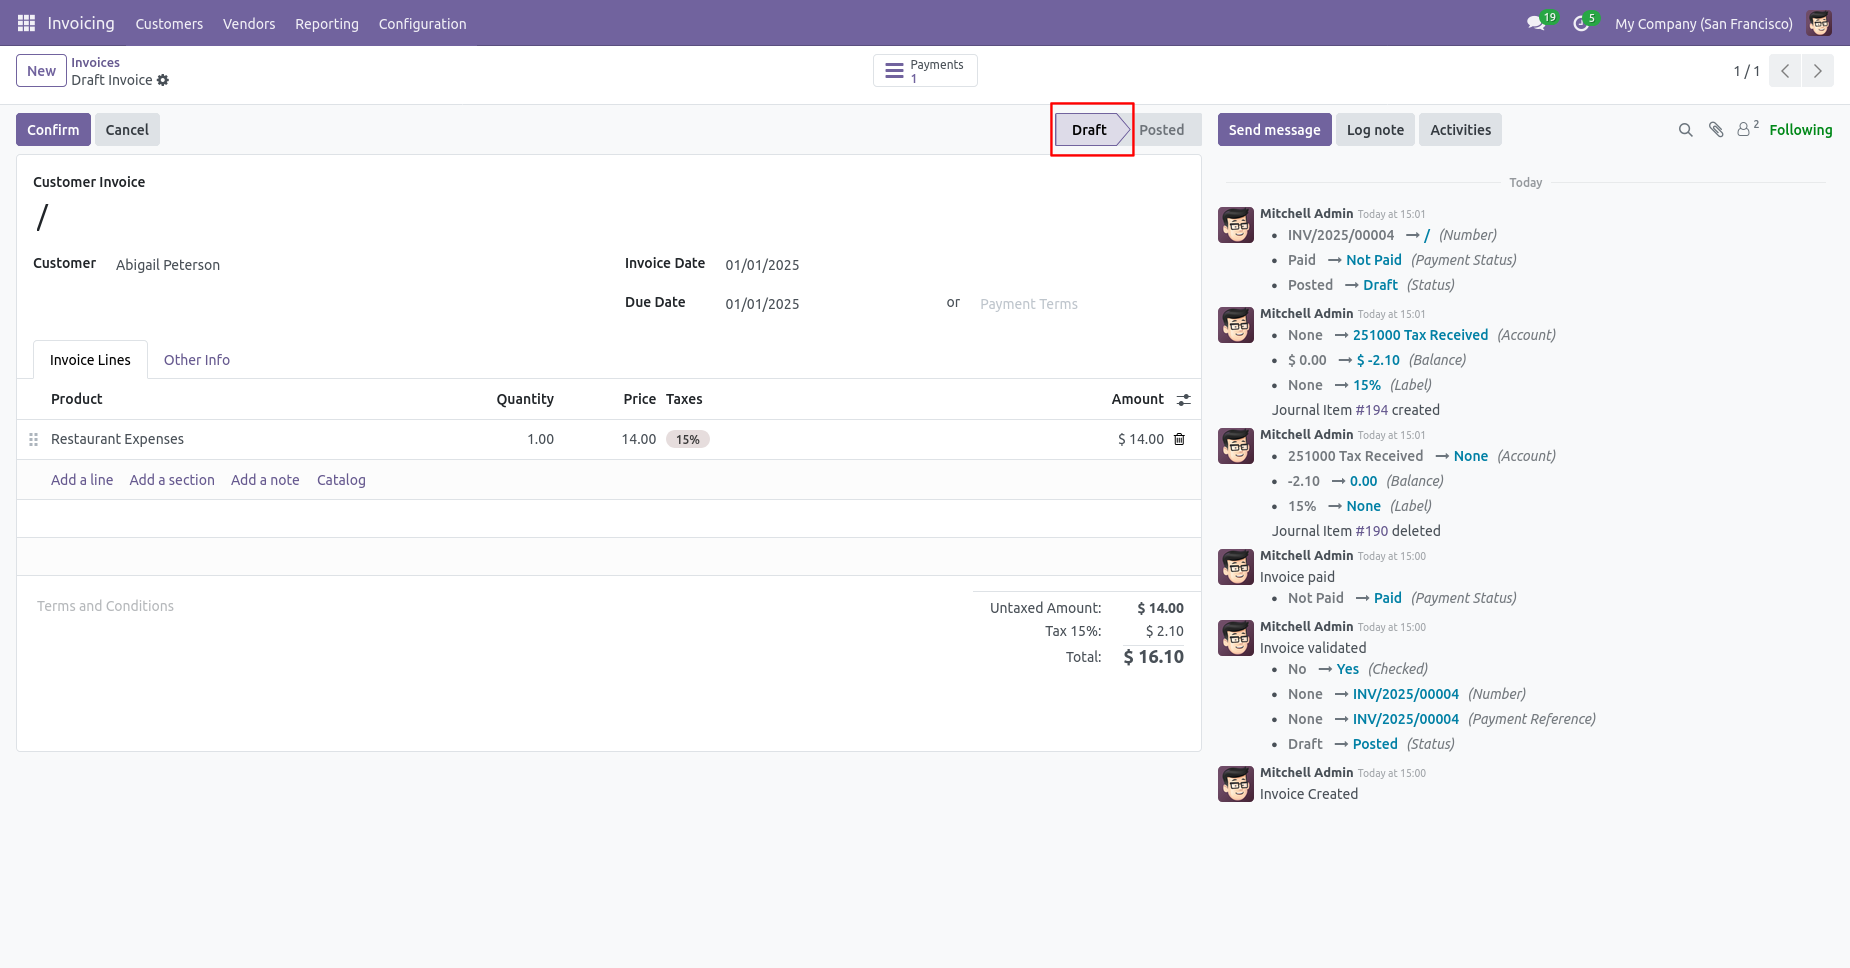Viewport: 1850px width, 968px height.
Task: Click the Payments smart button icon
Action: point(895,71)
